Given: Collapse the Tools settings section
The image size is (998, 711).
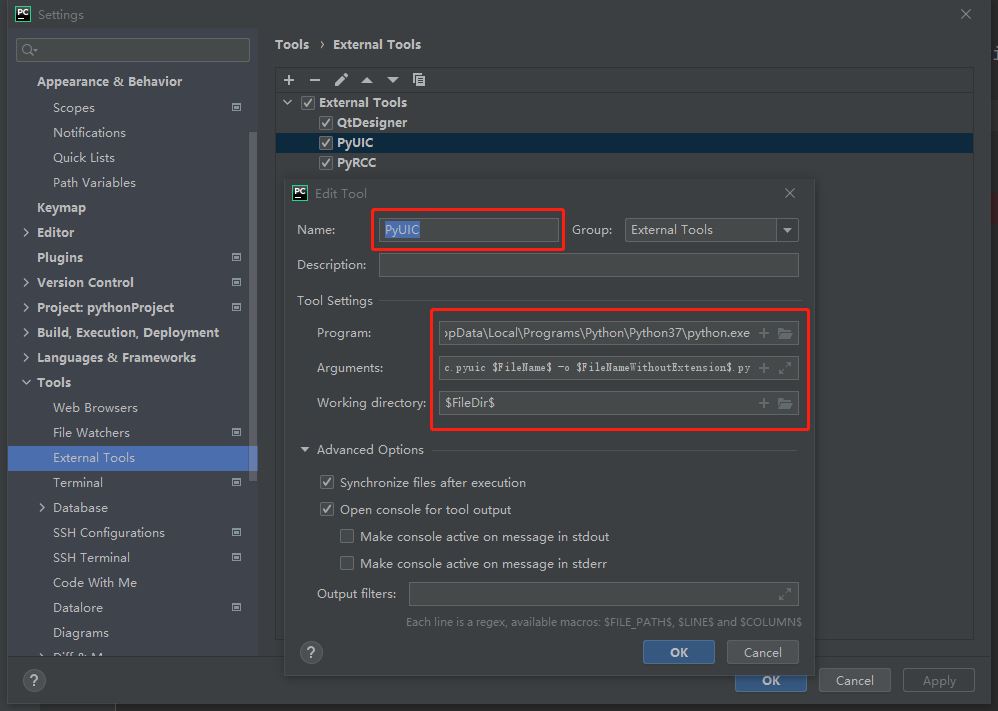Looking at the screenshot, I should (x=26, y=383).
